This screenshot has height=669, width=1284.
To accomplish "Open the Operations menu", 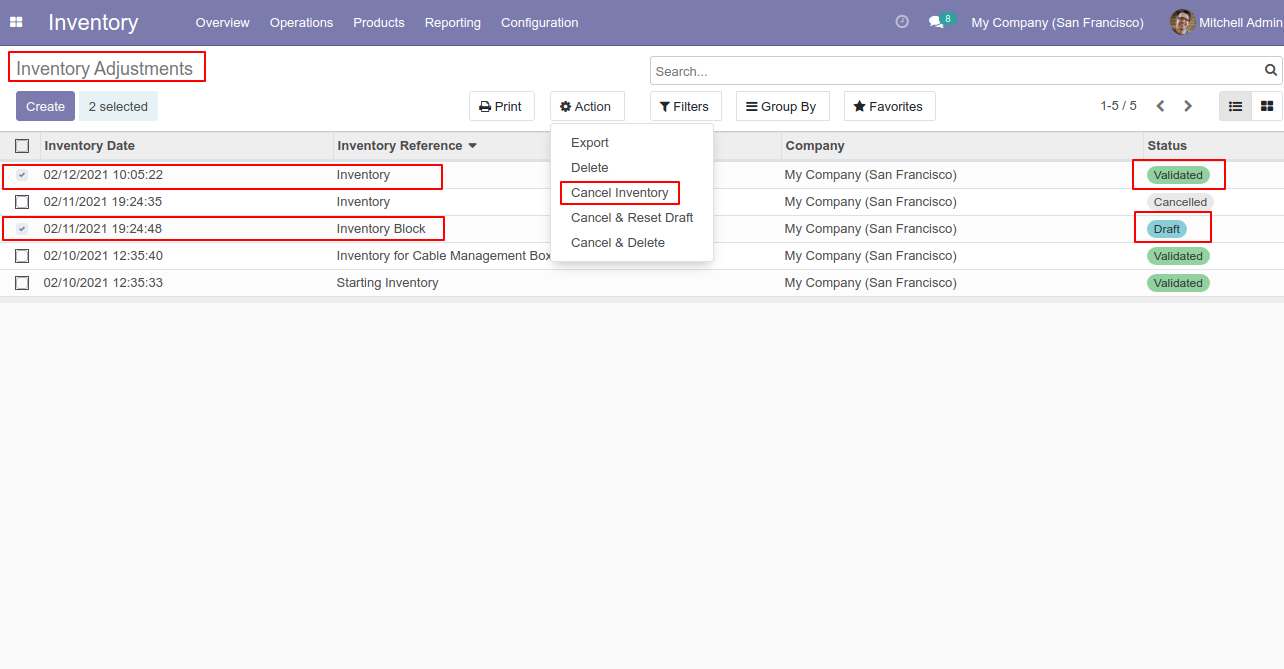I will pyautogui.click(x=301, y=22).
